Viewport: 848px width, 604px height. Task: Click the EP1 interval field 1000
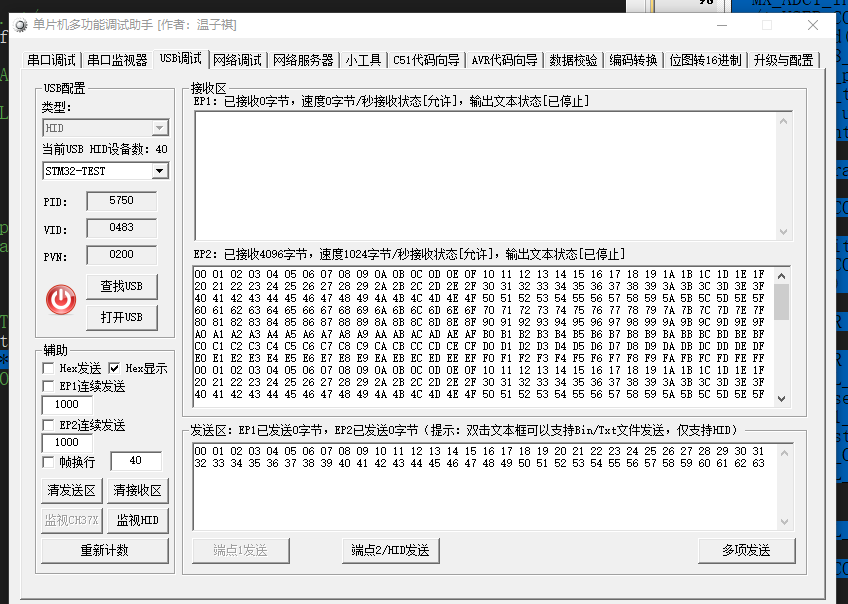click(67, 404)
